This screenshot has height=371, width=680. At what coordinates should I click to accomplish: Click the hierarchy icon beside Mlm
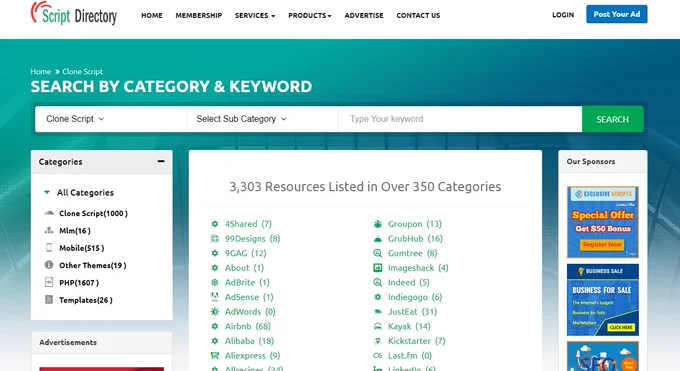coord(49,230)
